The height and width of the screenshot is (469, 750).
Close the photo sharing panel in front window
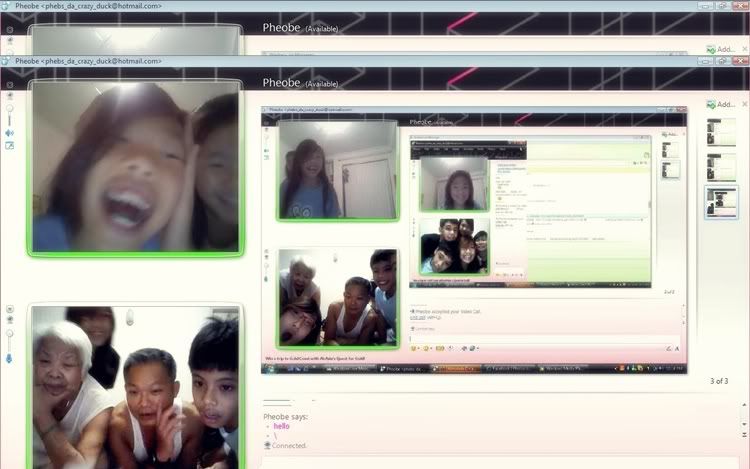click(745, 104)
